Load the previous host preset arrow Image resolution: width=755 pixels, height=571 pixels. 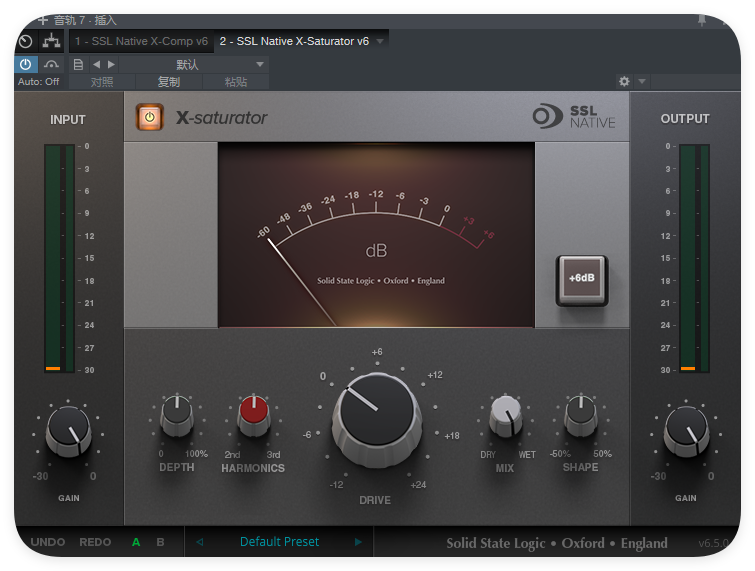pyautogui.click(x=96, y=65)
